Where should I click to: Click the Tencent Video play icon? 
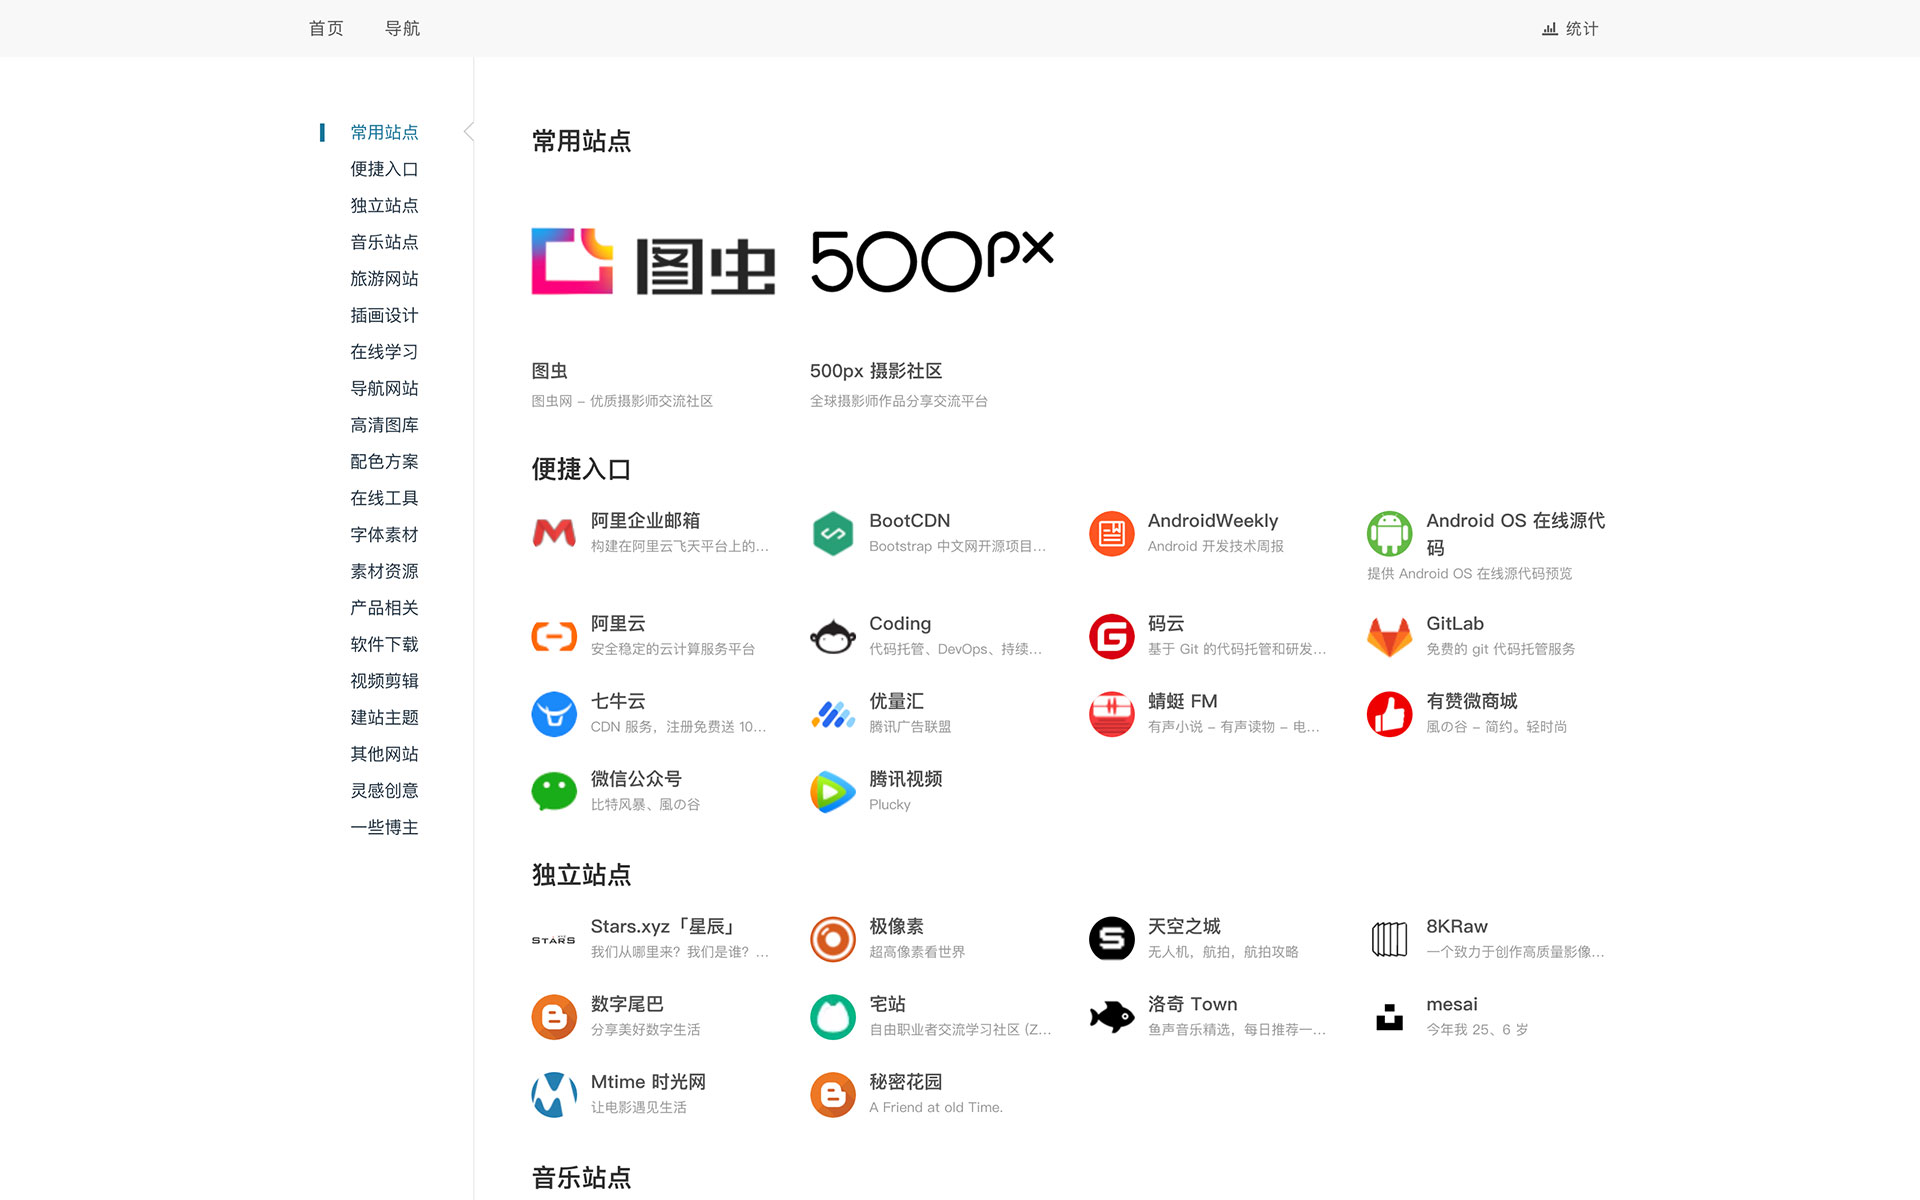(832, 791)
